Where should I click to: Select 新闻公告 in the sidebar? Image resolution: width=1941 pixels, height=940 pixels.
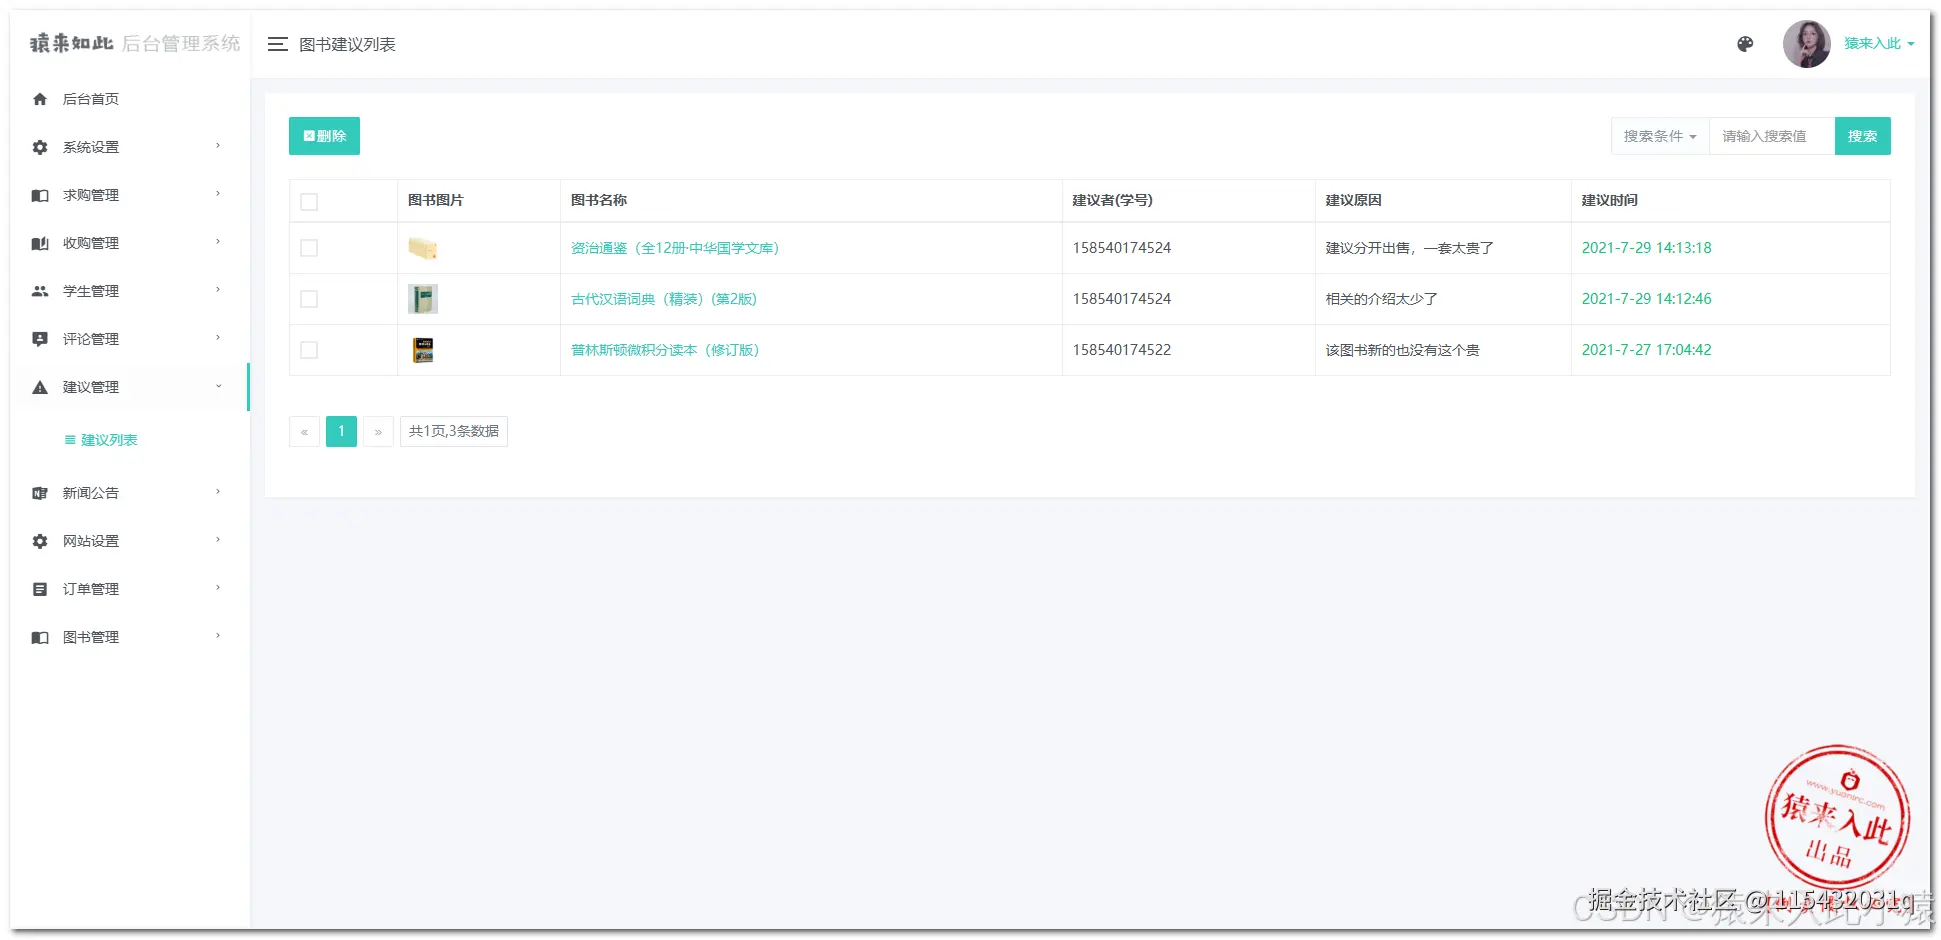(91, 493)
